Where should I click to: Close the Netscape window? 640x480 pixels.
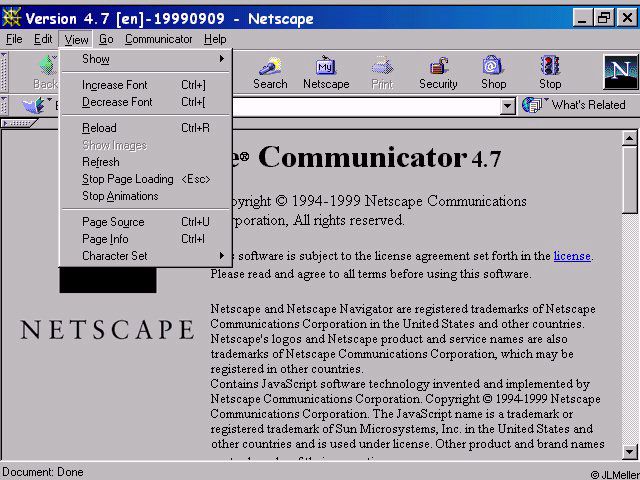click(x=627, y=18)
